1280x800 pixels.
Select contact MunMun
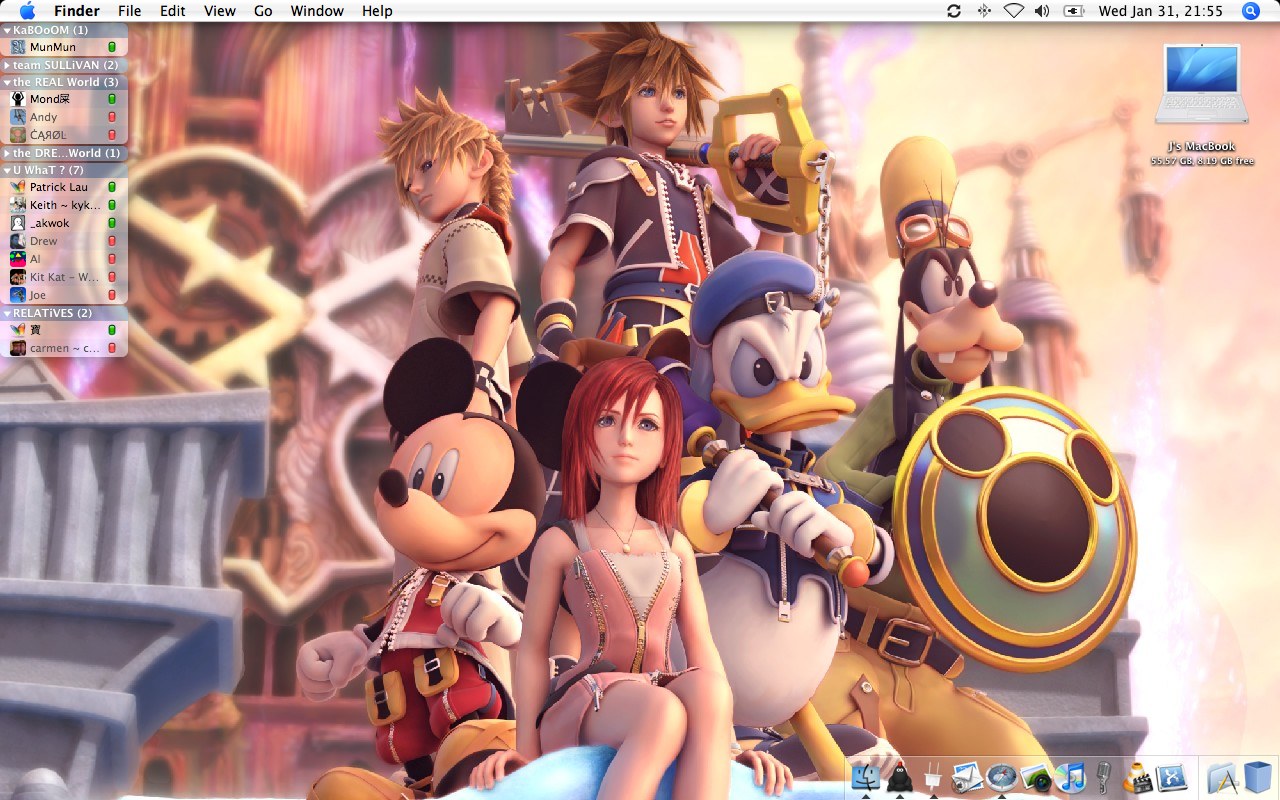64,47
